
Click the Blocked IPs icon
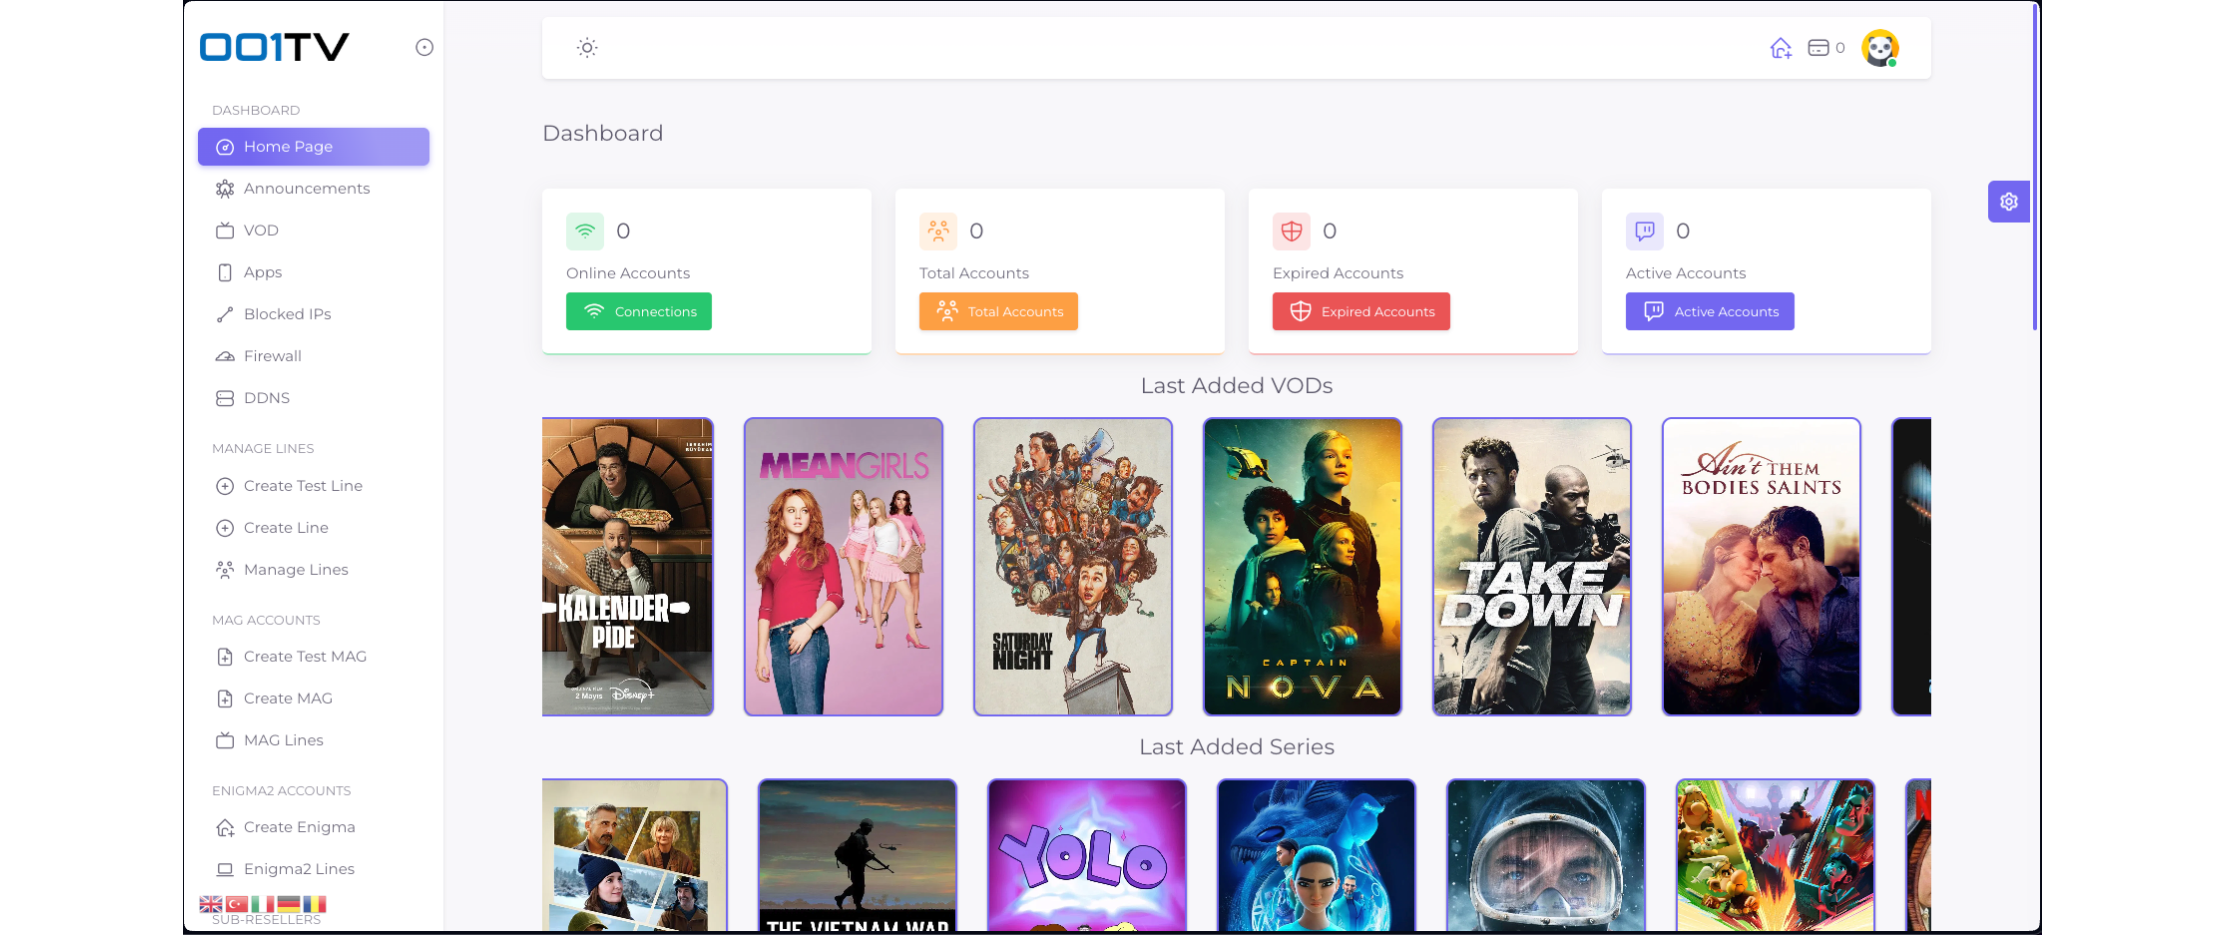(x=225, y=315)
